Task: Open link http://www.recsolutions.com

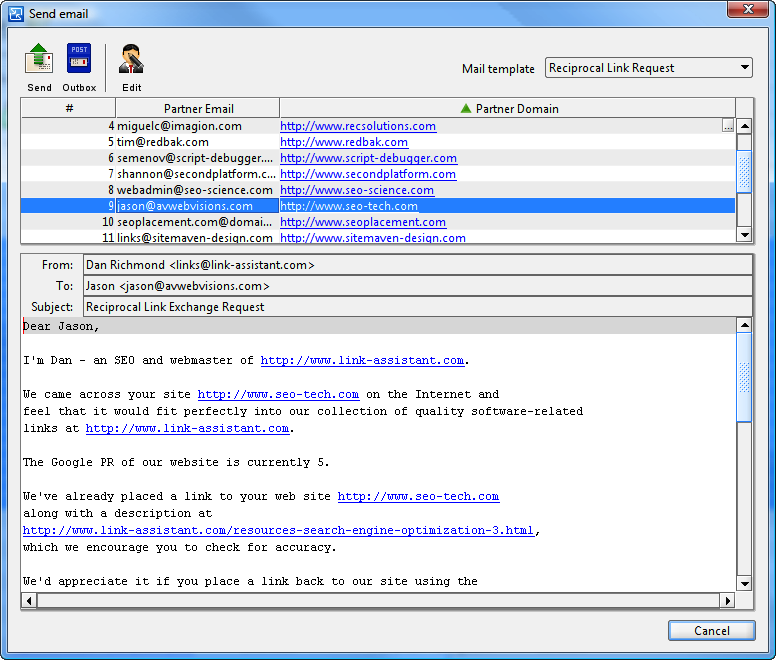Action: click(358, 126)
